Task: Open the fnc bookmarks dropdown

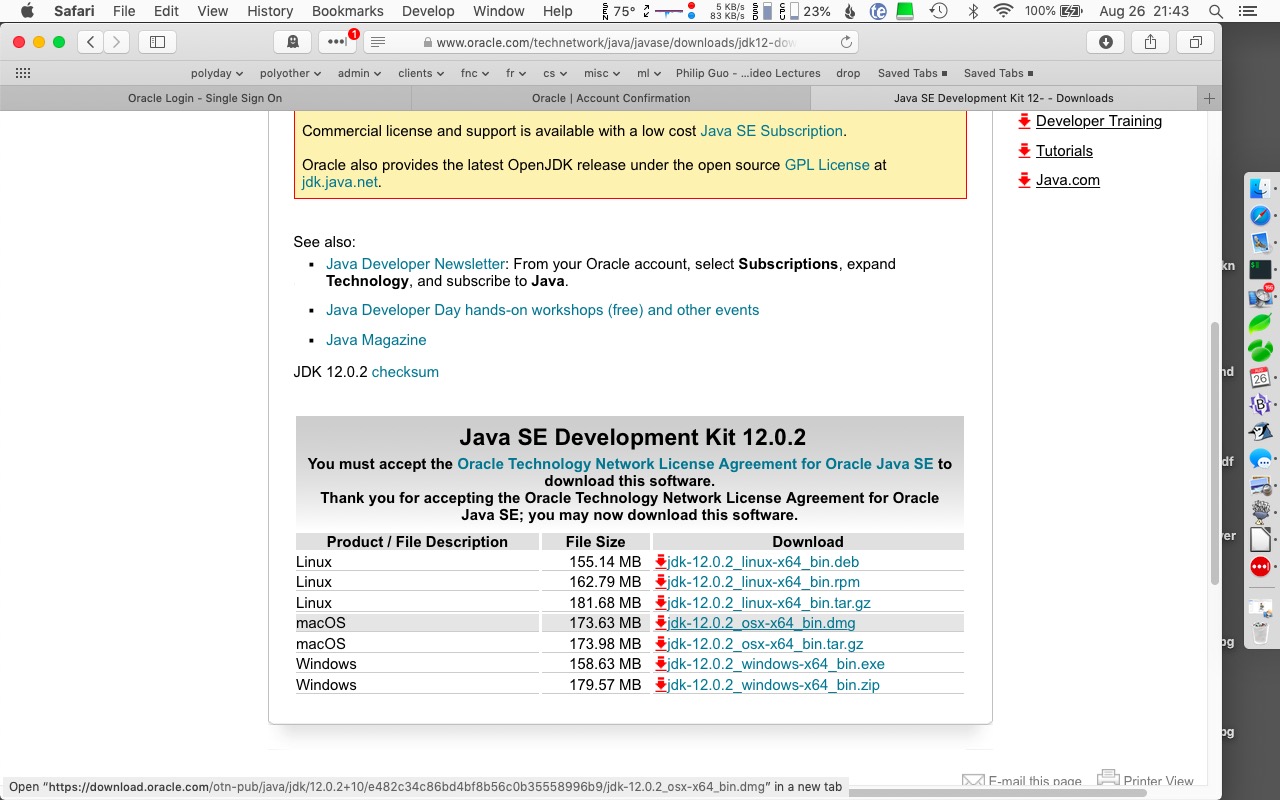Action: coord(474,73)
